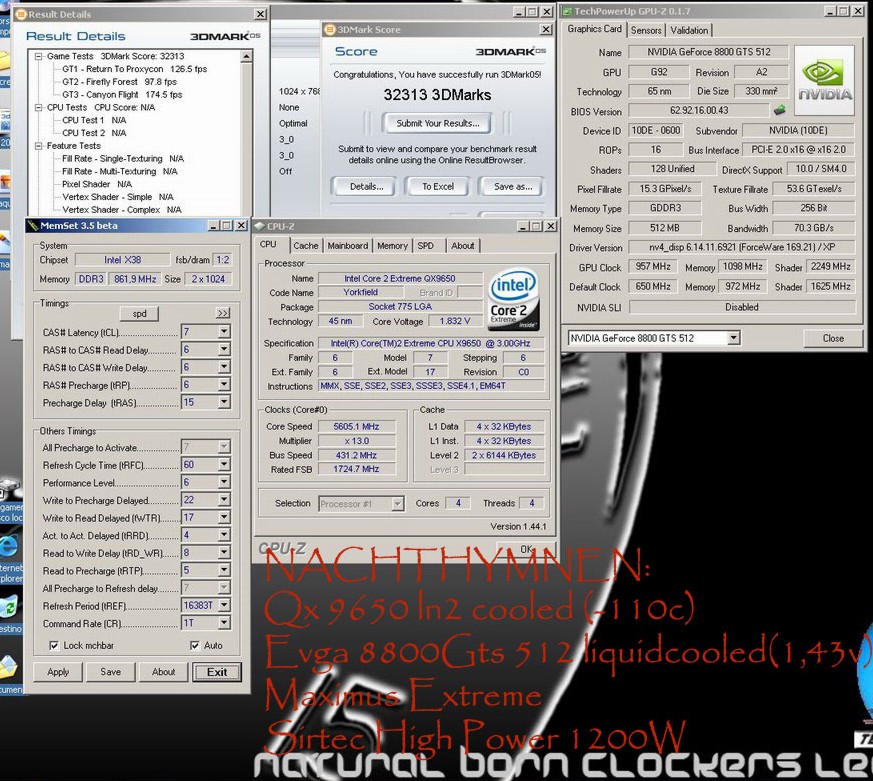
Task: Click the Details button in 3DMark Score
Action: (x=366, y=187)
